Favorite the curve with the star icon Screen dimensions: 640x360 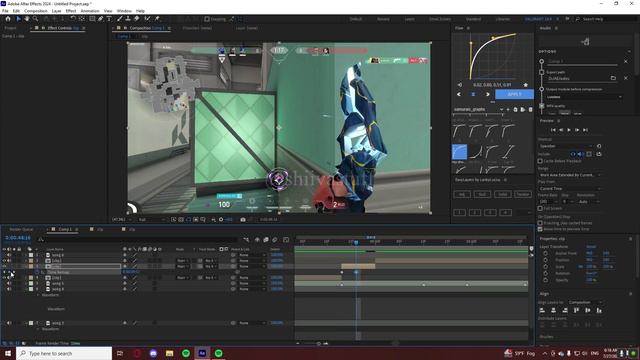[x=526, y=85]
